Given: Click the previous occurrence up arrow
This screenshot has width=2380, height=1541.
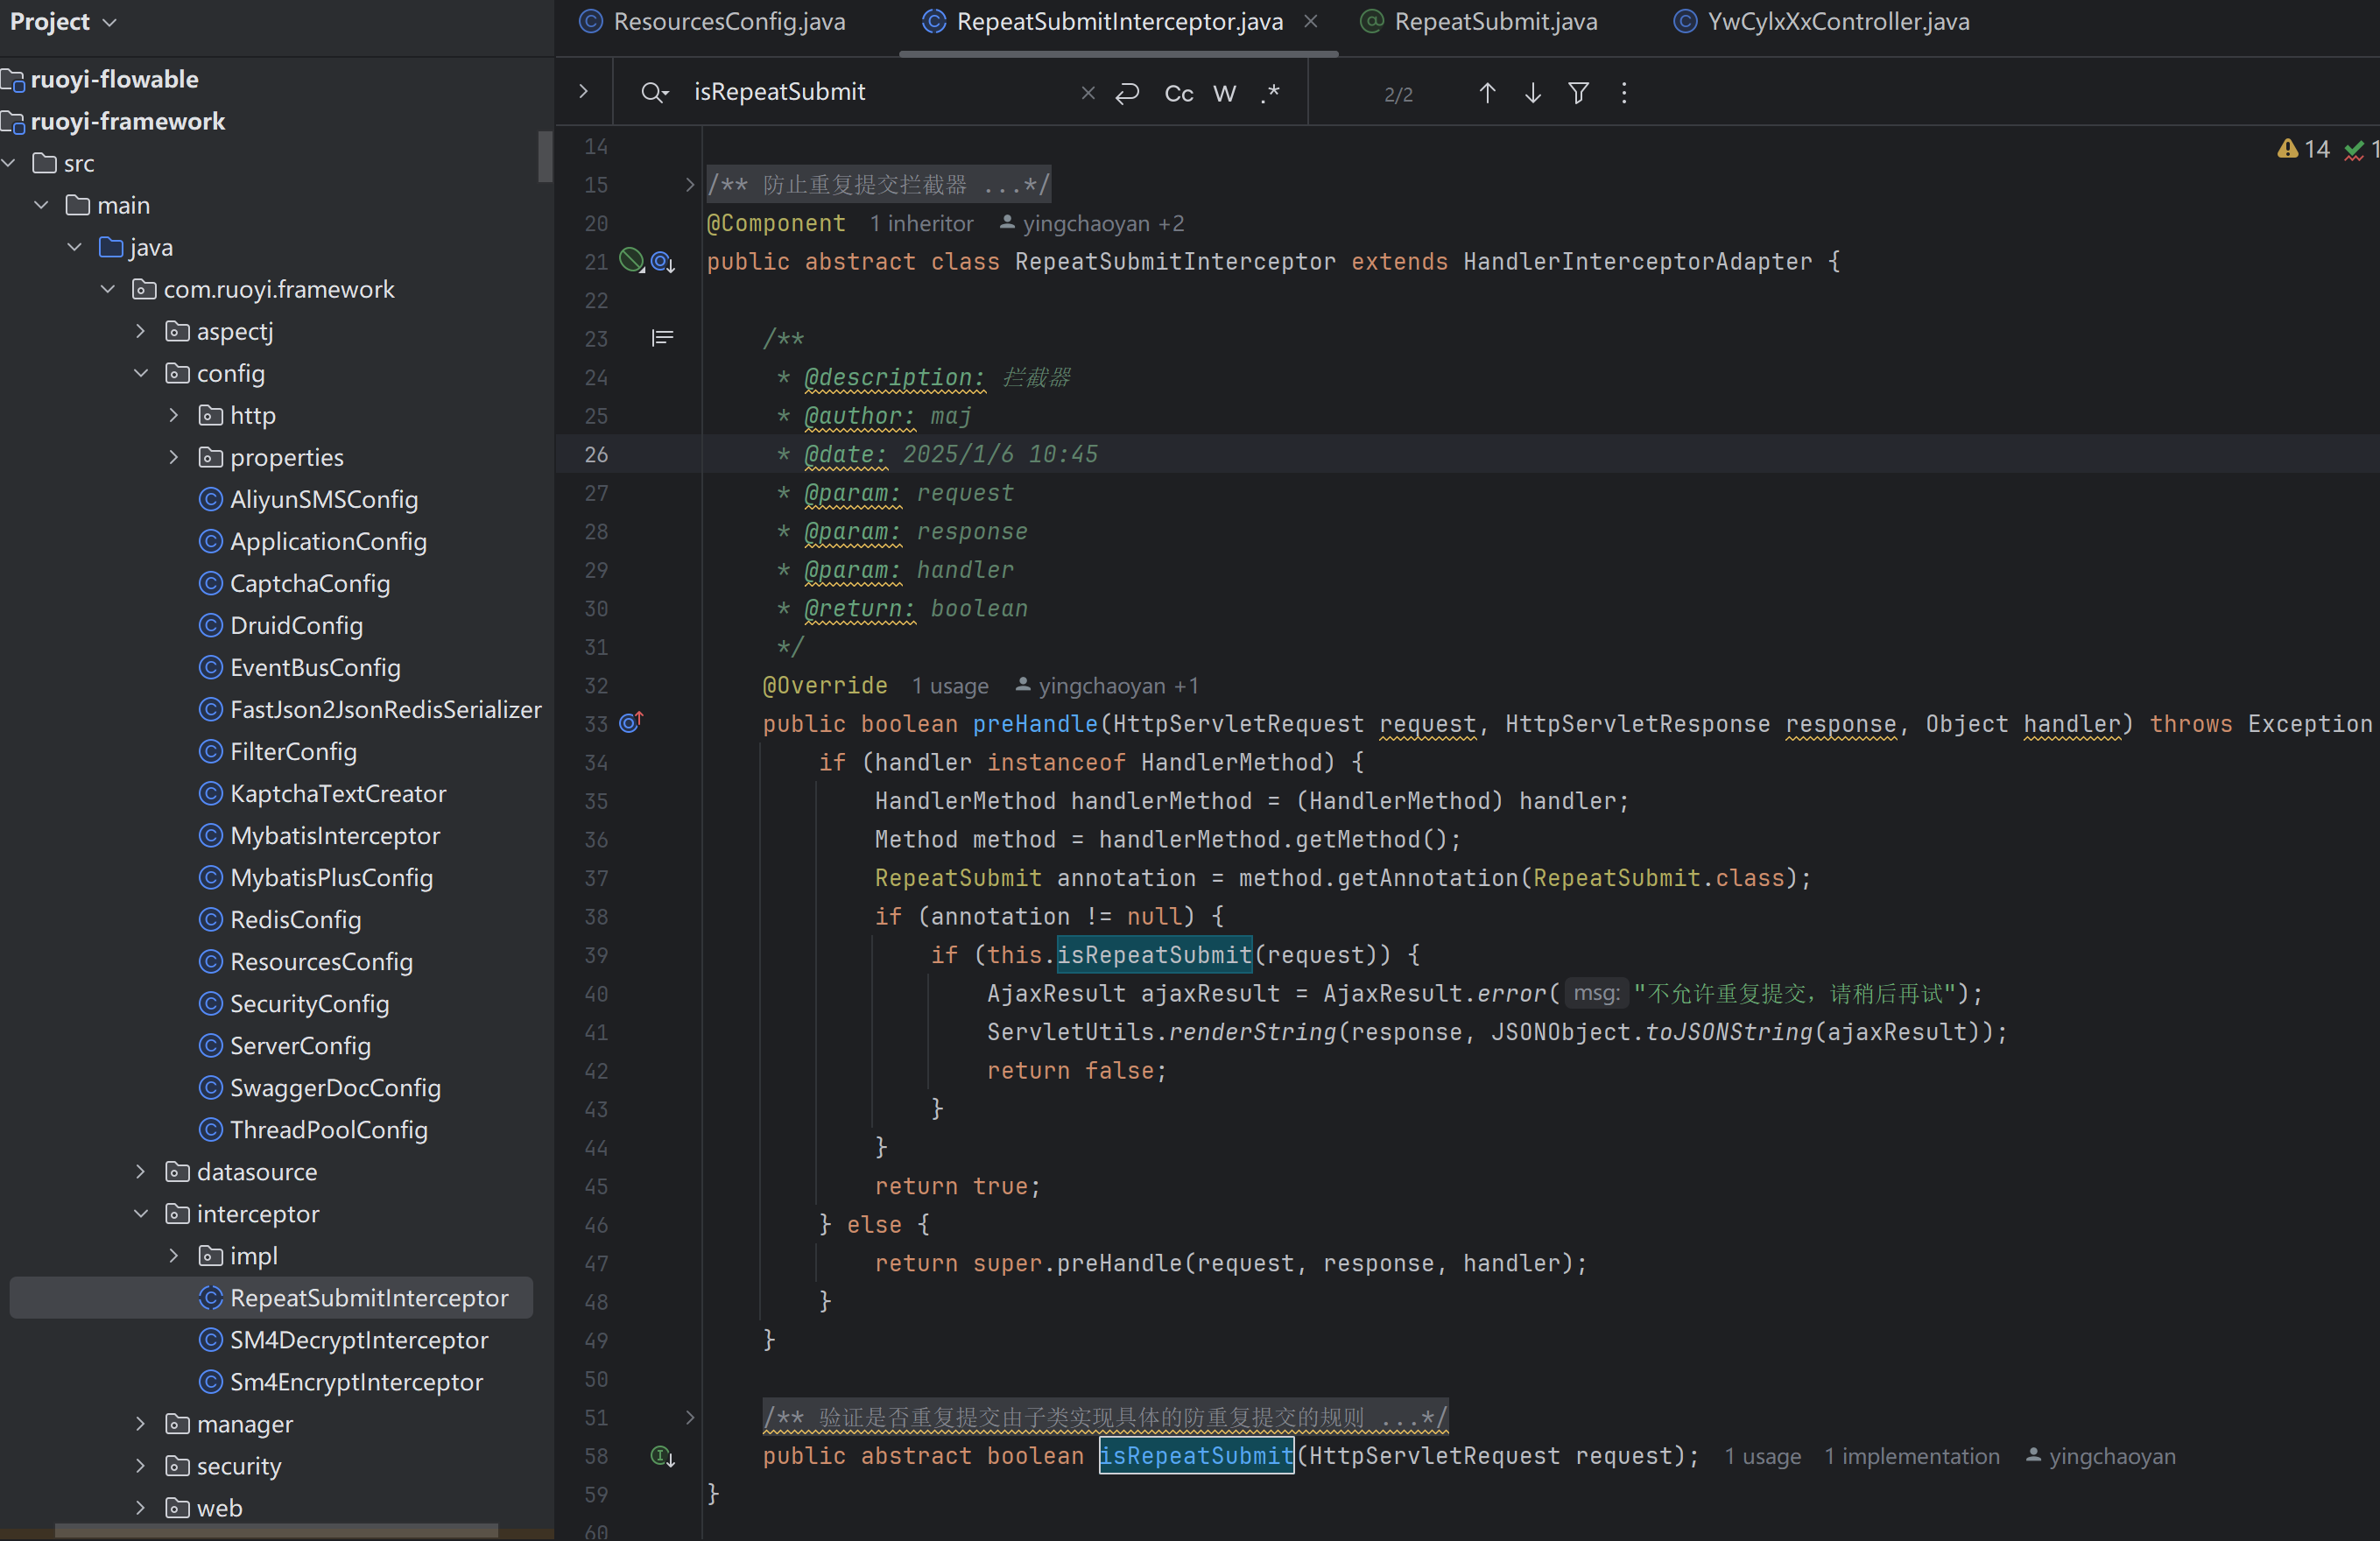Looking at the screenshot, I should 1487,93.
